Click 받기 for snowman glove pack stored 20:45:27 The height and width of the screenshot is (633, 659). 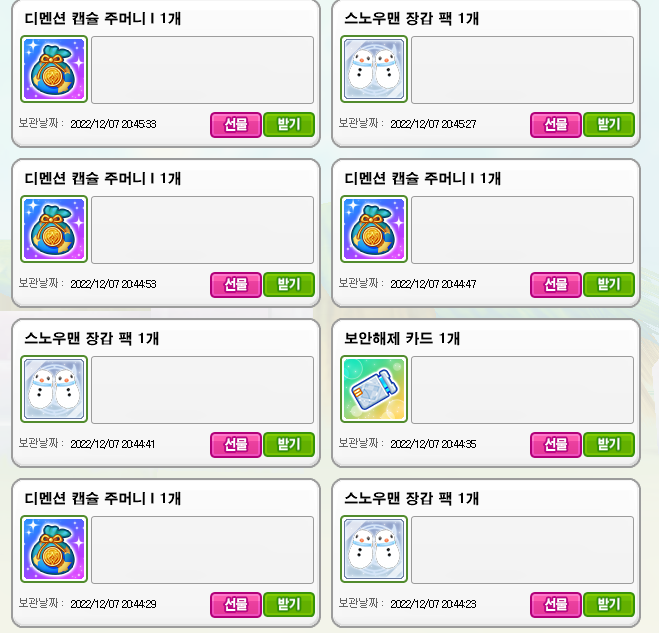click(x=609, y=124)
